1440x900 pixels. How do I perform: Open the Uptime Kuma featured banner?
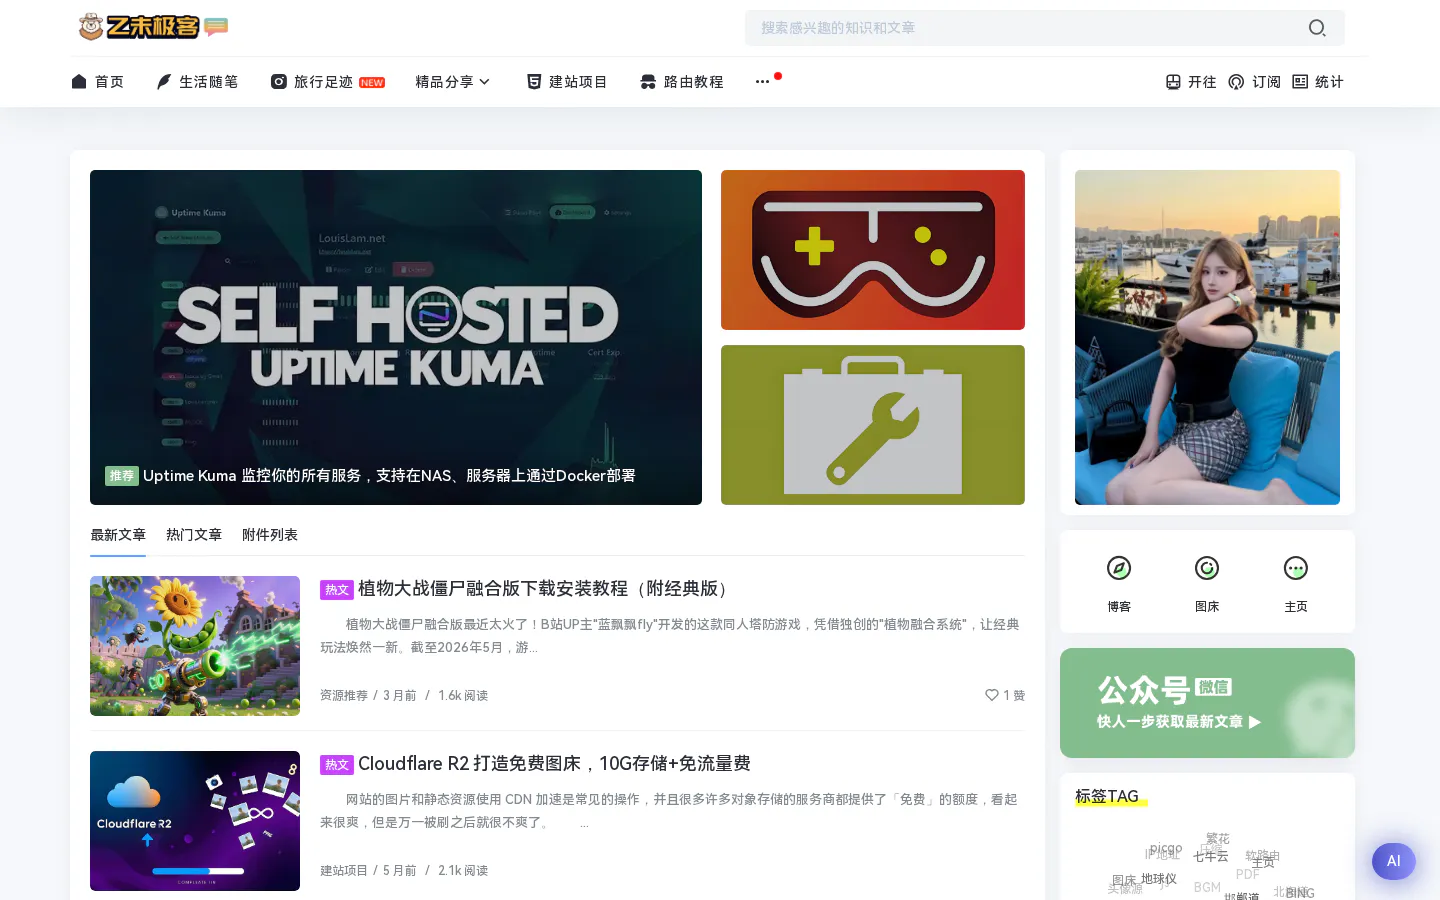(x=396, y=337)
